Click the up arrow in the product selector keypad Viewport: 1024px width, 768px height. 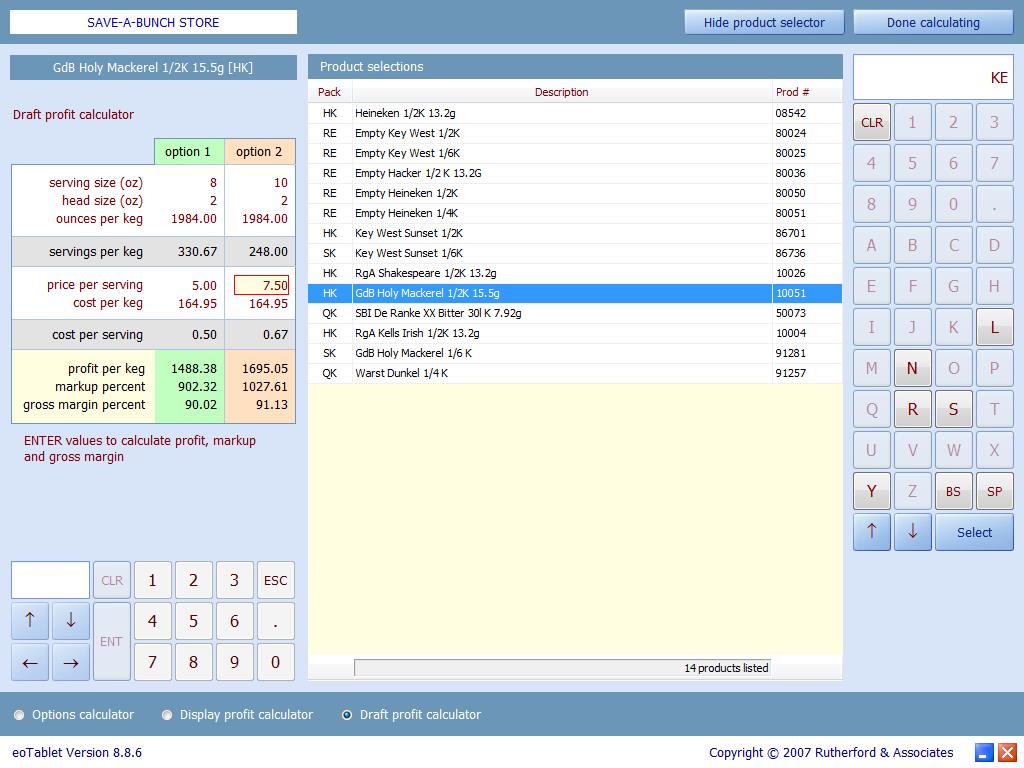(x=871, y=532)
